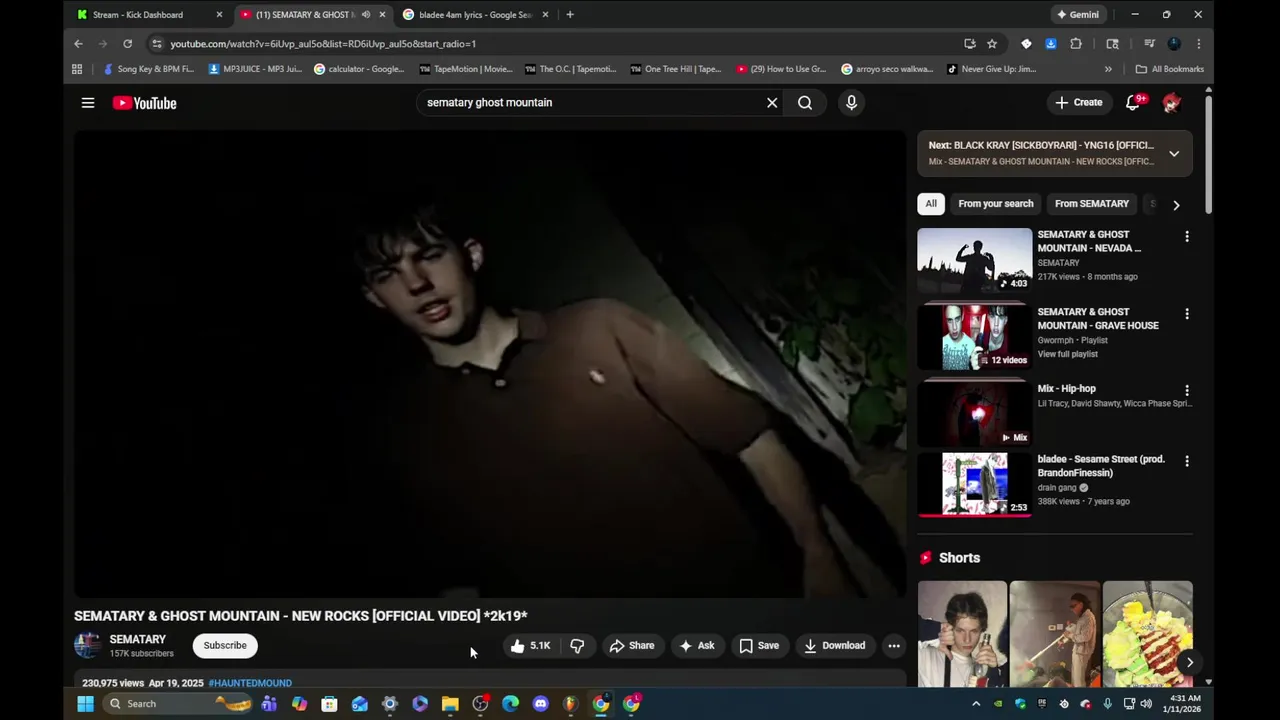Download the video
This screenshot has width=1280, height=720.
(x=835, y=646)
